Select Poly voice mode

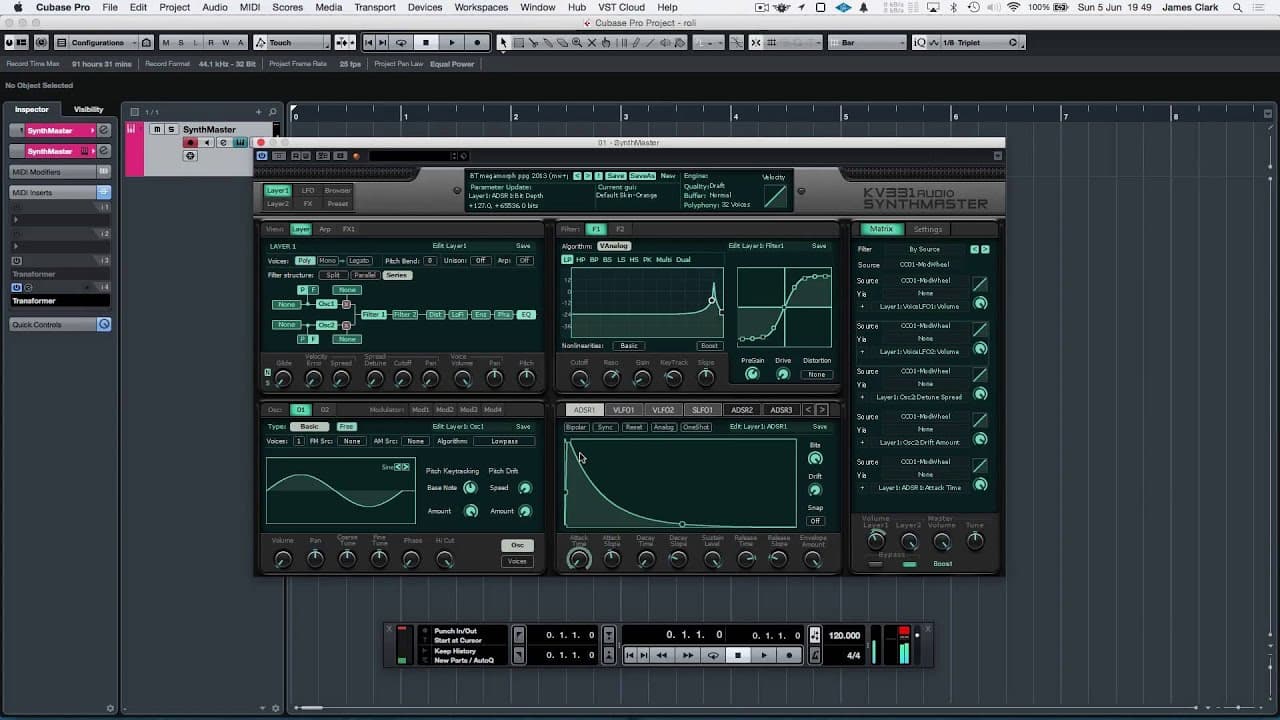(x=305, y=261)
